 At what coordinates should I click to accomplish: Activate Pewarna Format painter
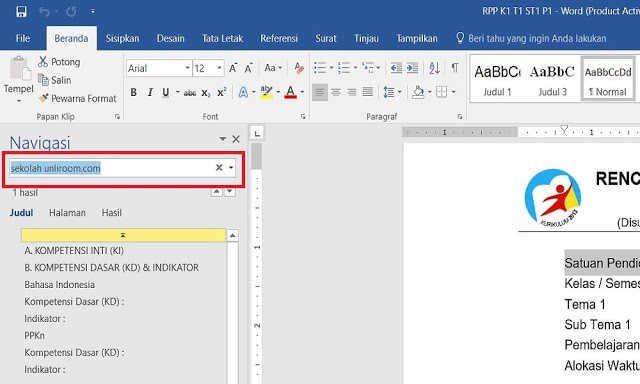coord(78,98)
